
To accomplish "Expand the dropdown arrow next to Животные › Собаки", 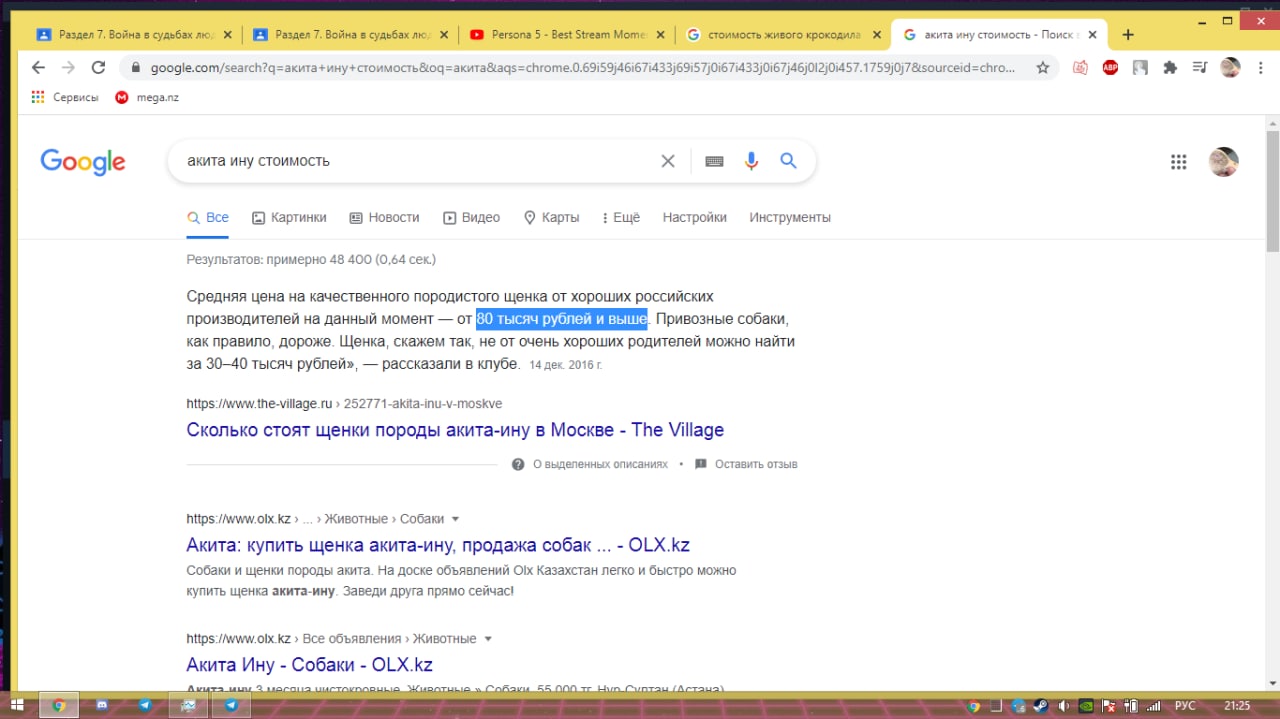I will tap(456, 519).
